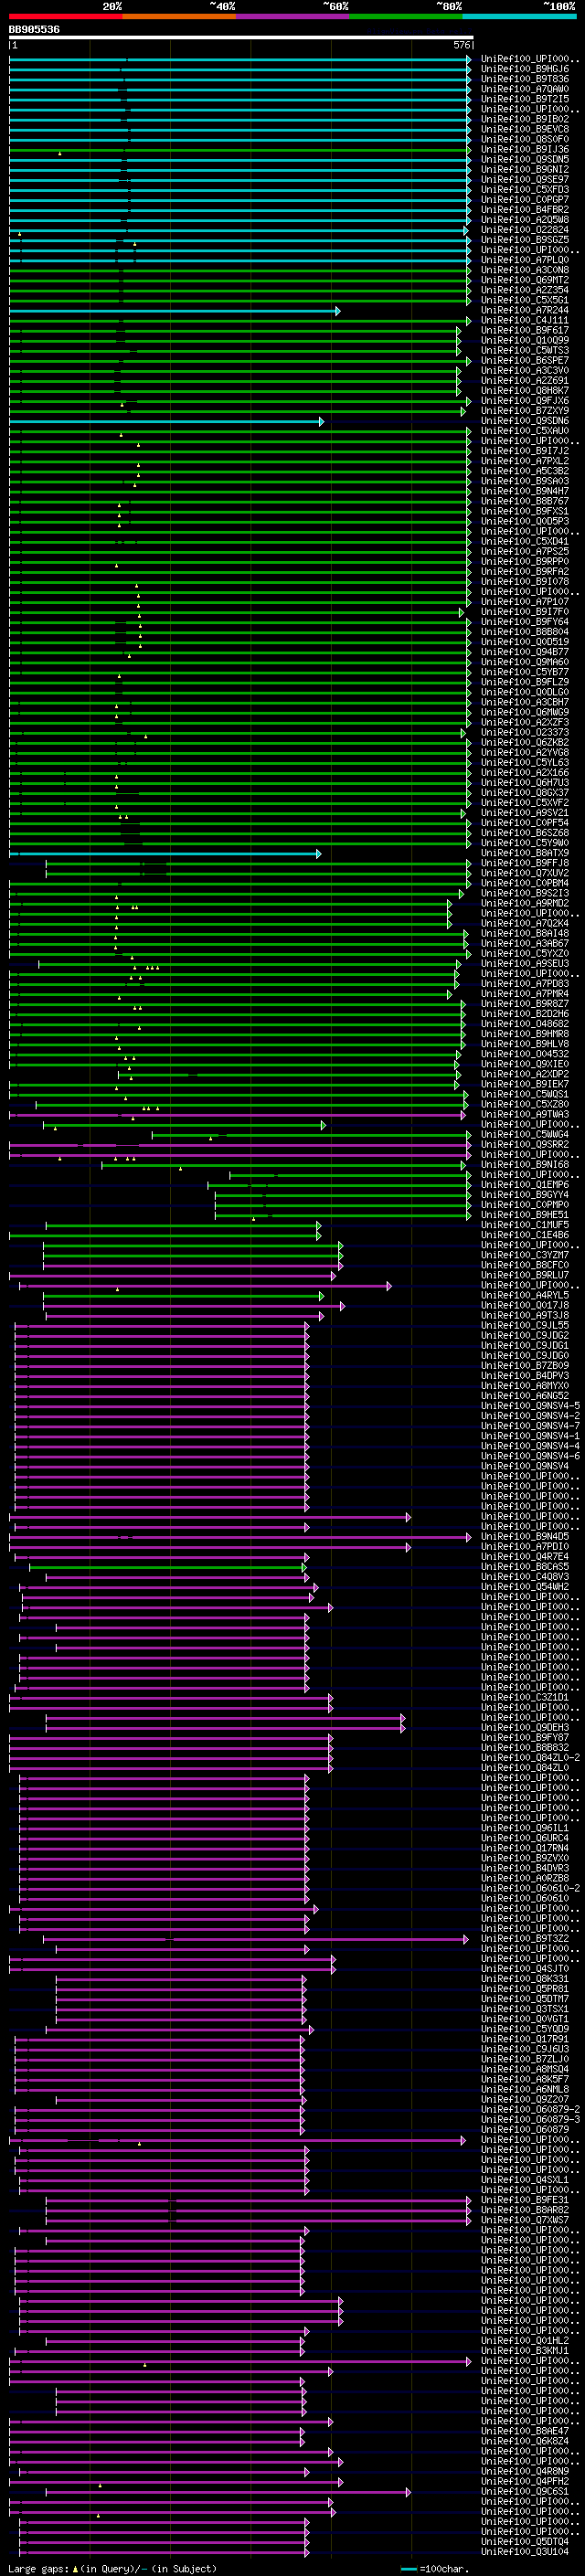
Task: Click the label UniRef100_B8AI48
Action: tap(525, 933)
